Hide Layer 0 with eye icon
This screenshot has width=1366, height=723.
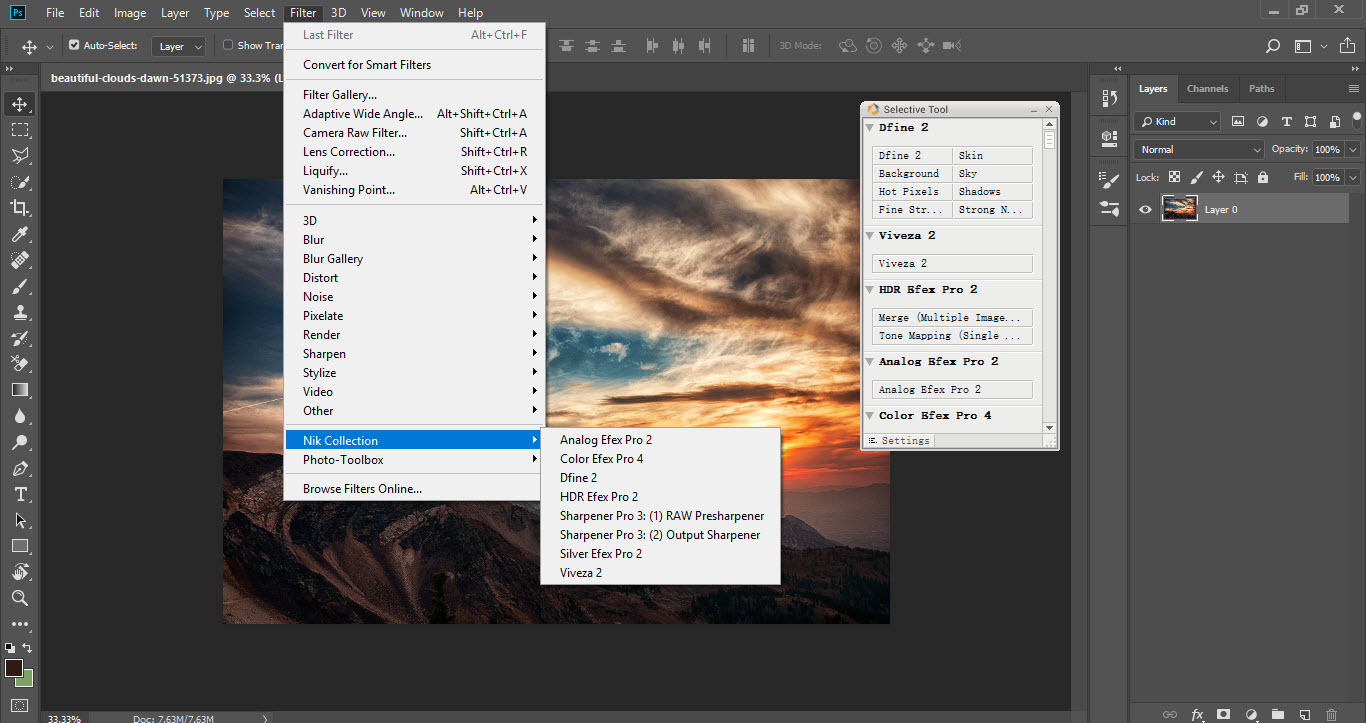coord(1145,210)
